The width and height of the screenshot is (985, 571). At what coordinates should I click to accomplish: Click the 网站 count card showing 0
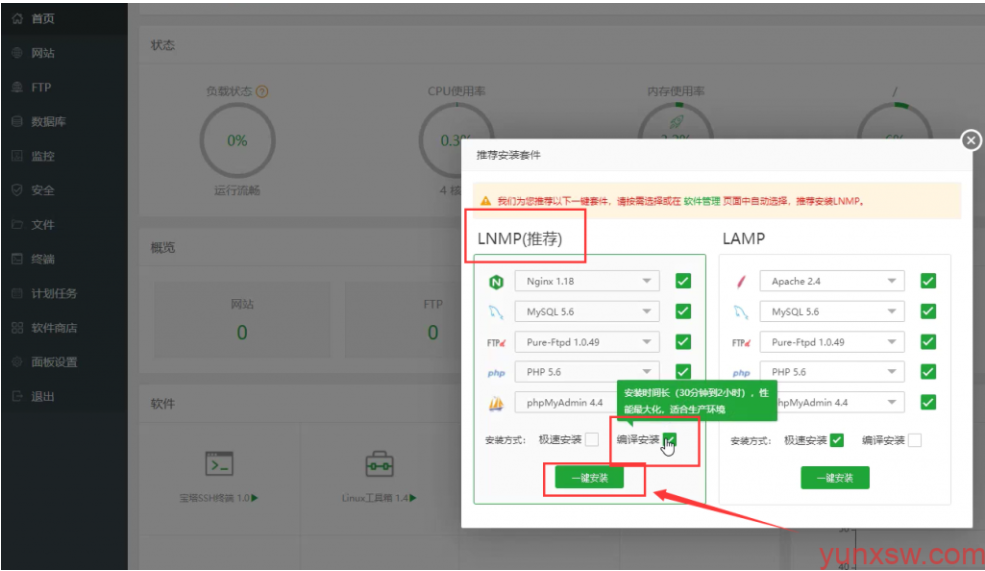click(x=242, y=320)
